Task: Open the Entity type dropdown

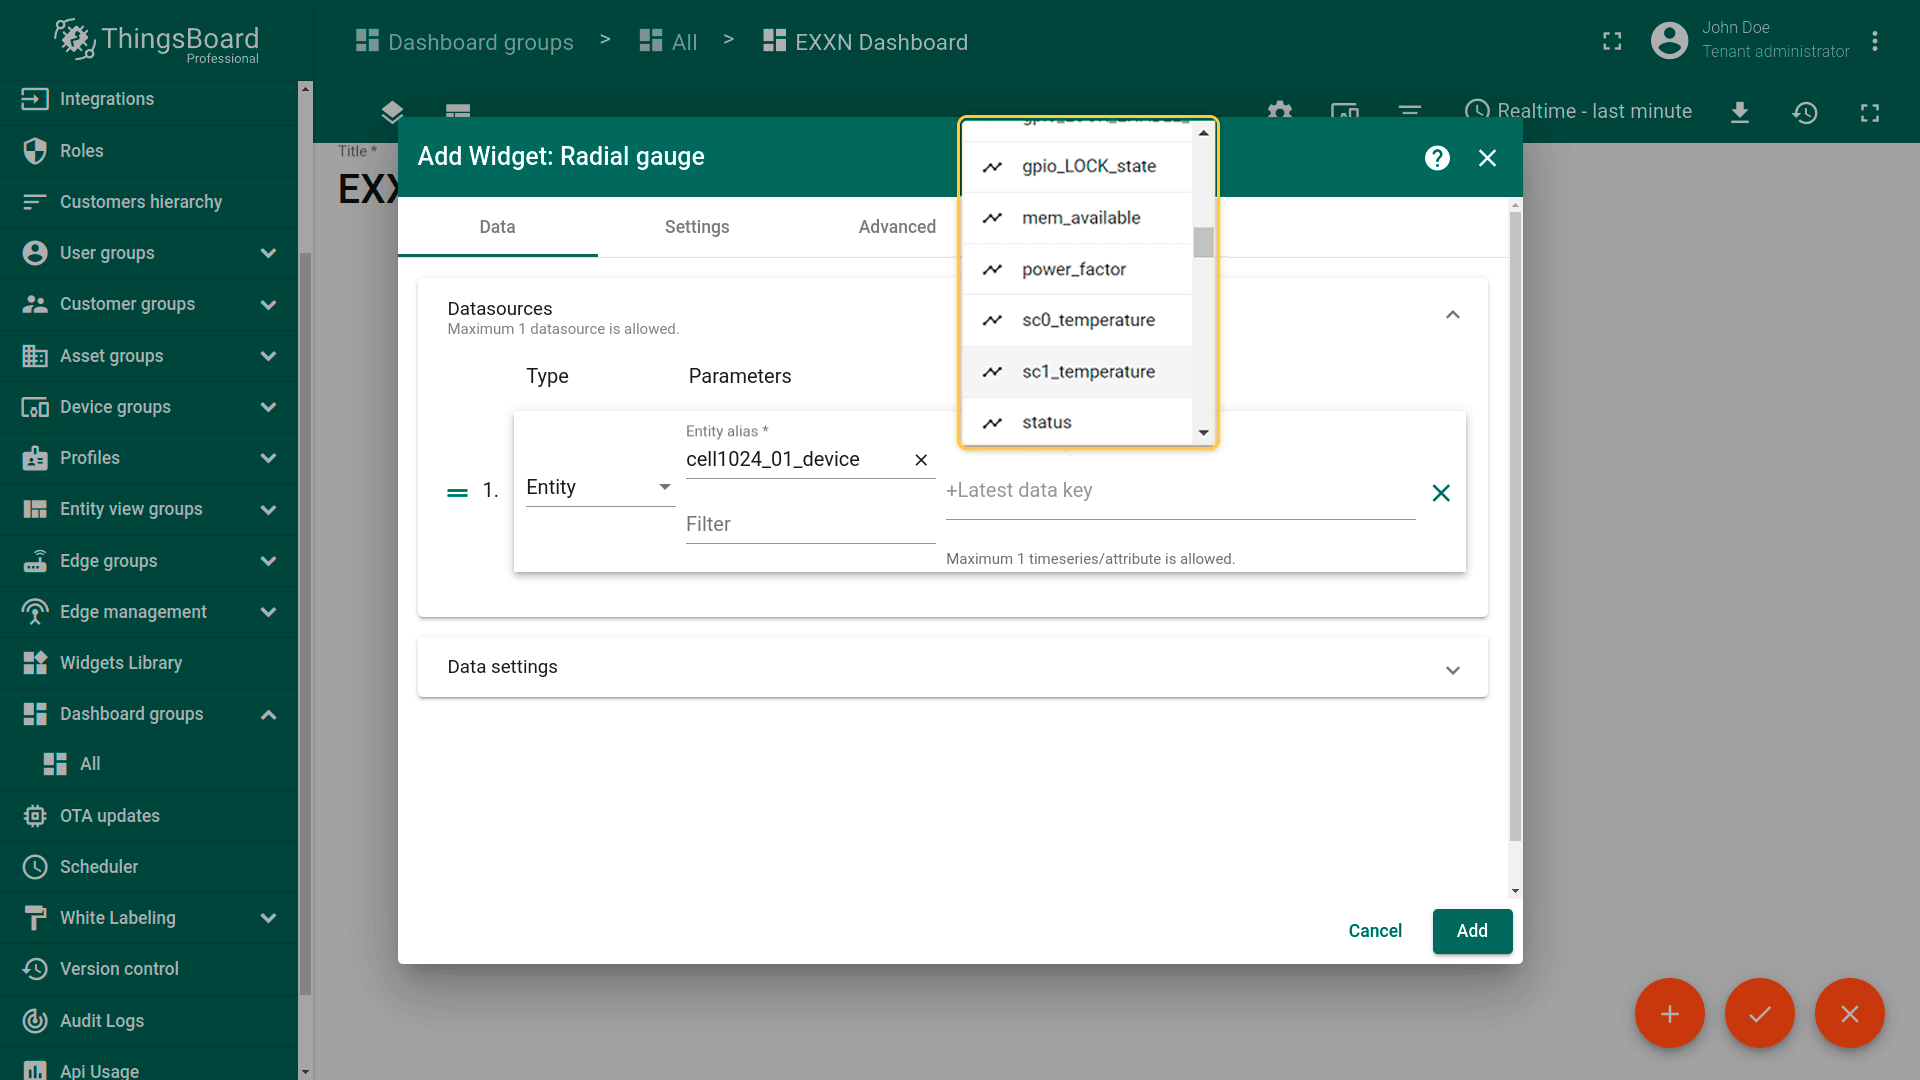Action: pyautogui.click(x=598, y=487)
